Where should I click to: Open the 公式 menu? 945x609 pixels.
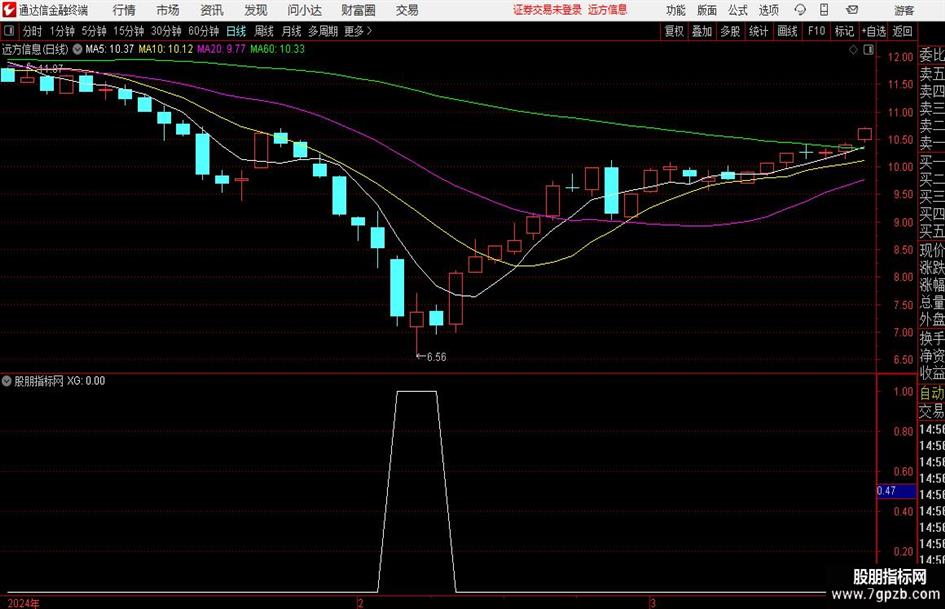click(x=738, y=10)
